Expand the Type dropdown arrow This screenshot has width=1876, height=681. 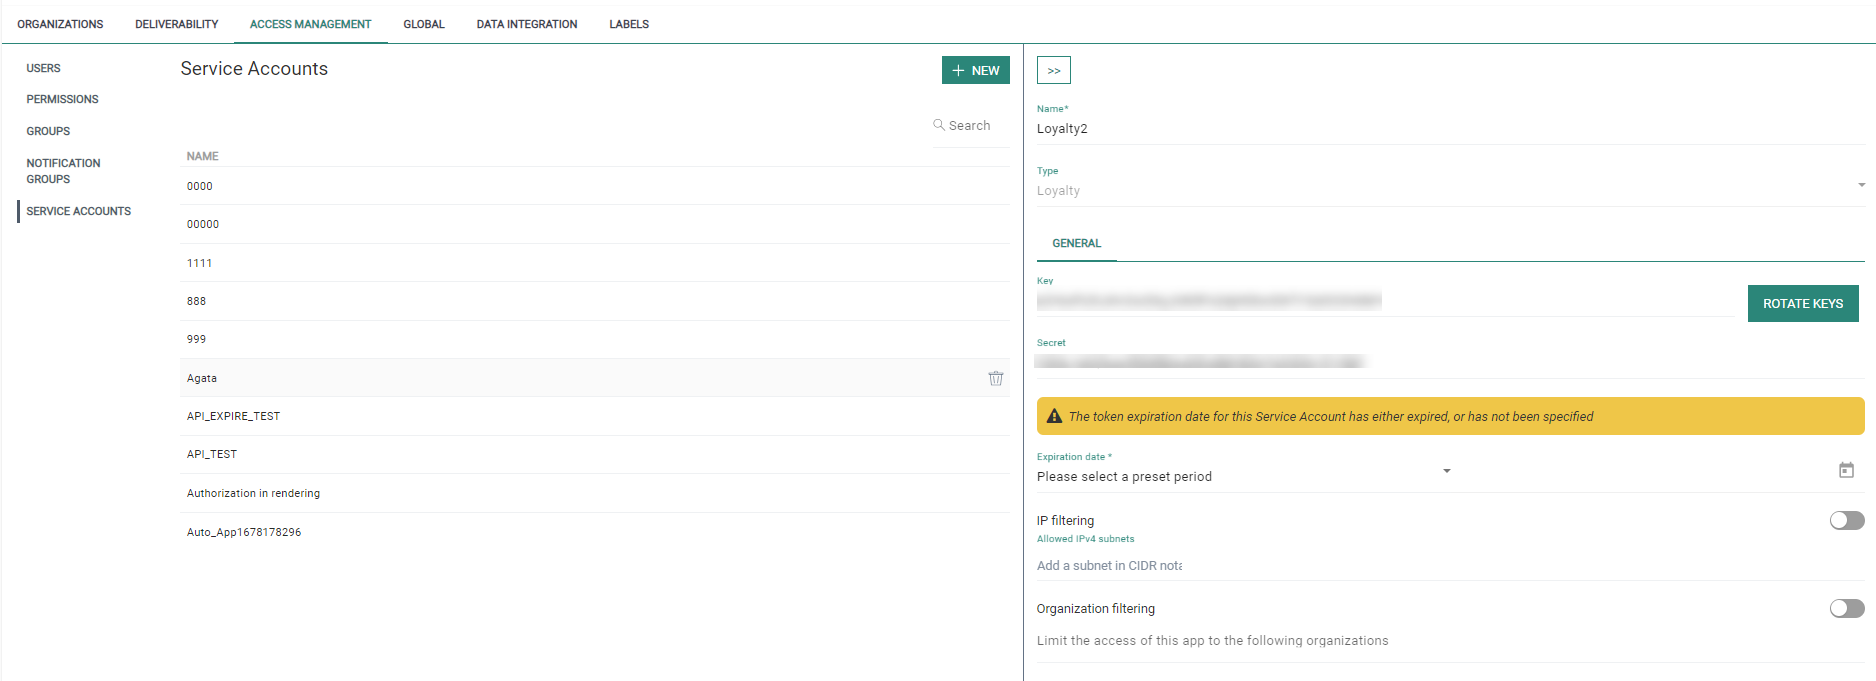tap(1861, 185)
